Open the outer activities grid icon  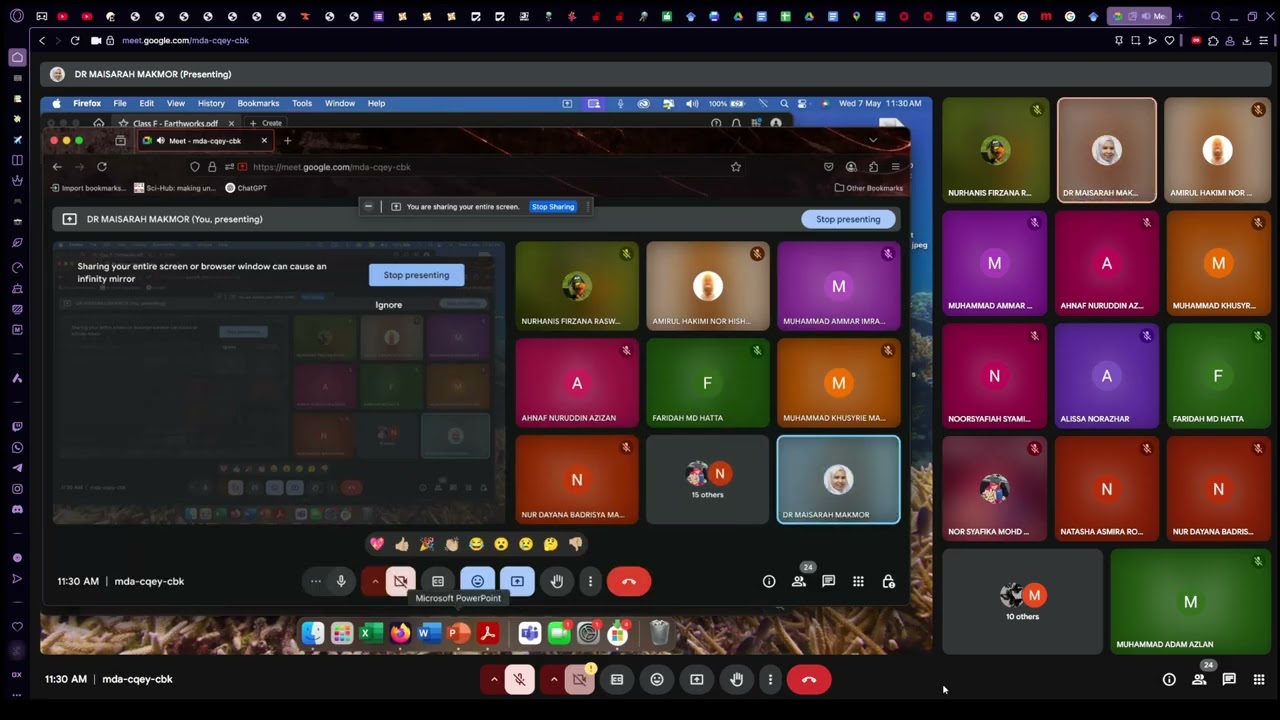click(1259, 680)
